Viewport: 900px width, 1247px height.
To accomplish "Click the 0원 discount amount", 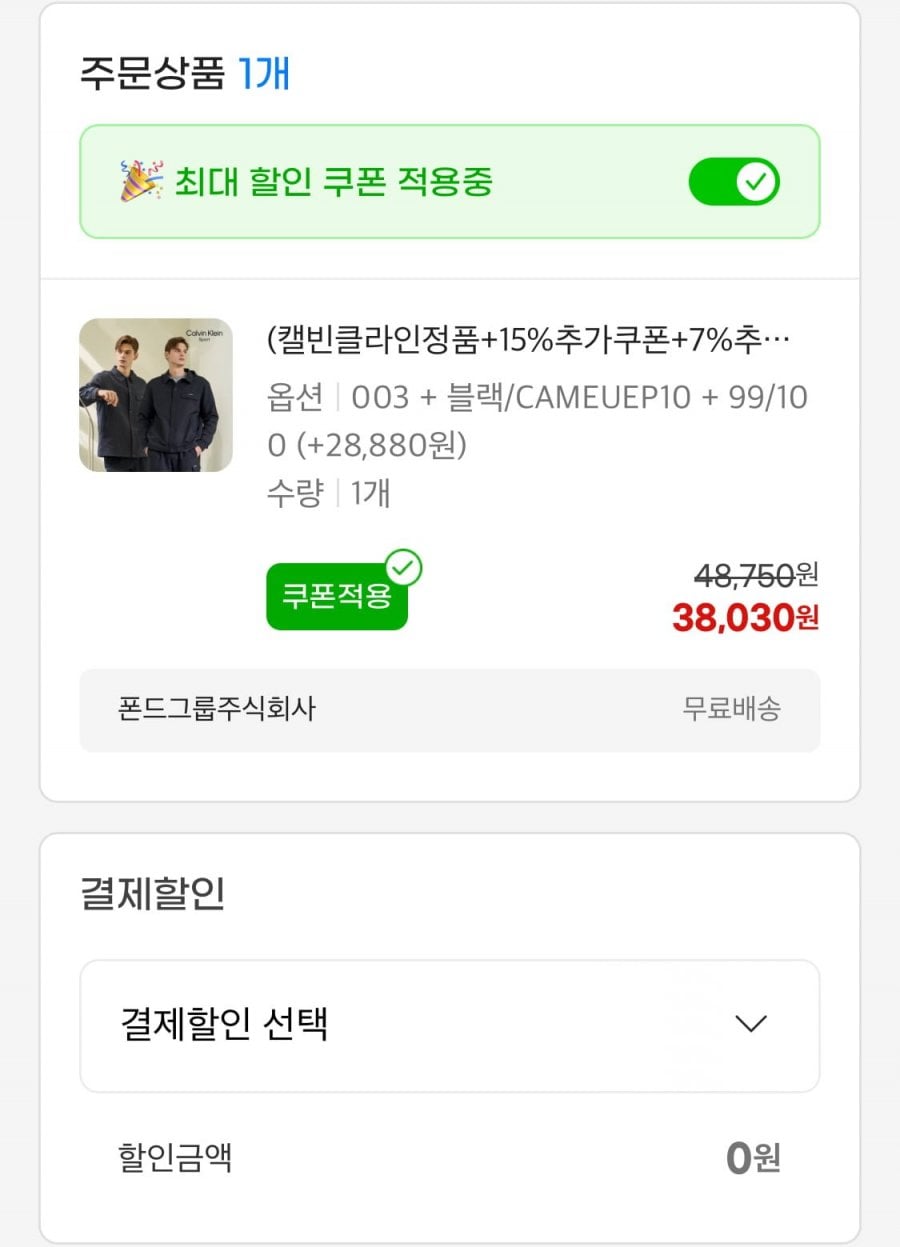I will [753, 1158].
